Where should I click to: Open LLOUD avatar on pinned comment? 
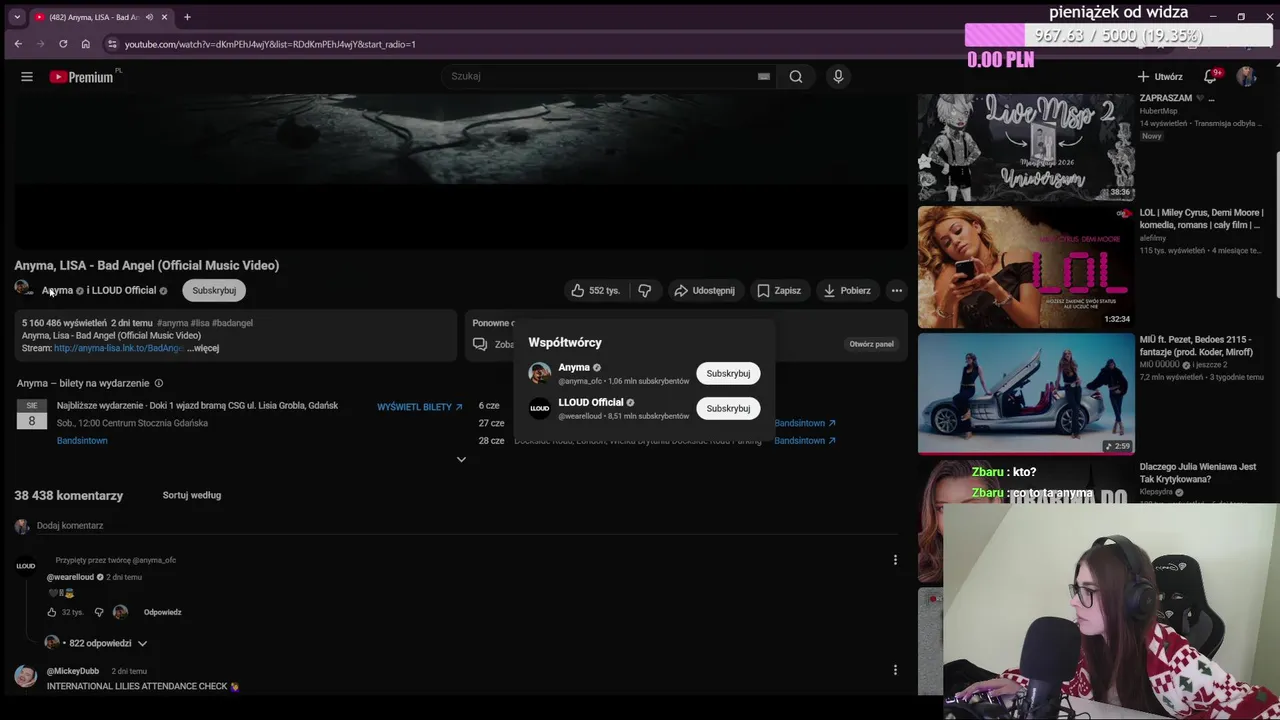coord(26,566)
